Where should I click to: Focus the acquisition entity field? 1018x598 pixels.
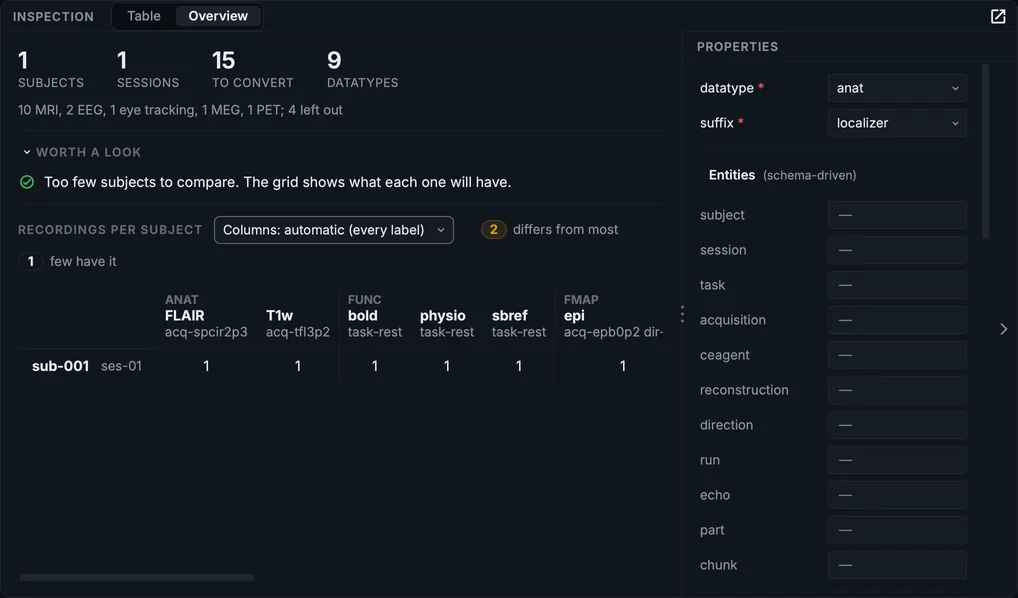coord(897,320)
